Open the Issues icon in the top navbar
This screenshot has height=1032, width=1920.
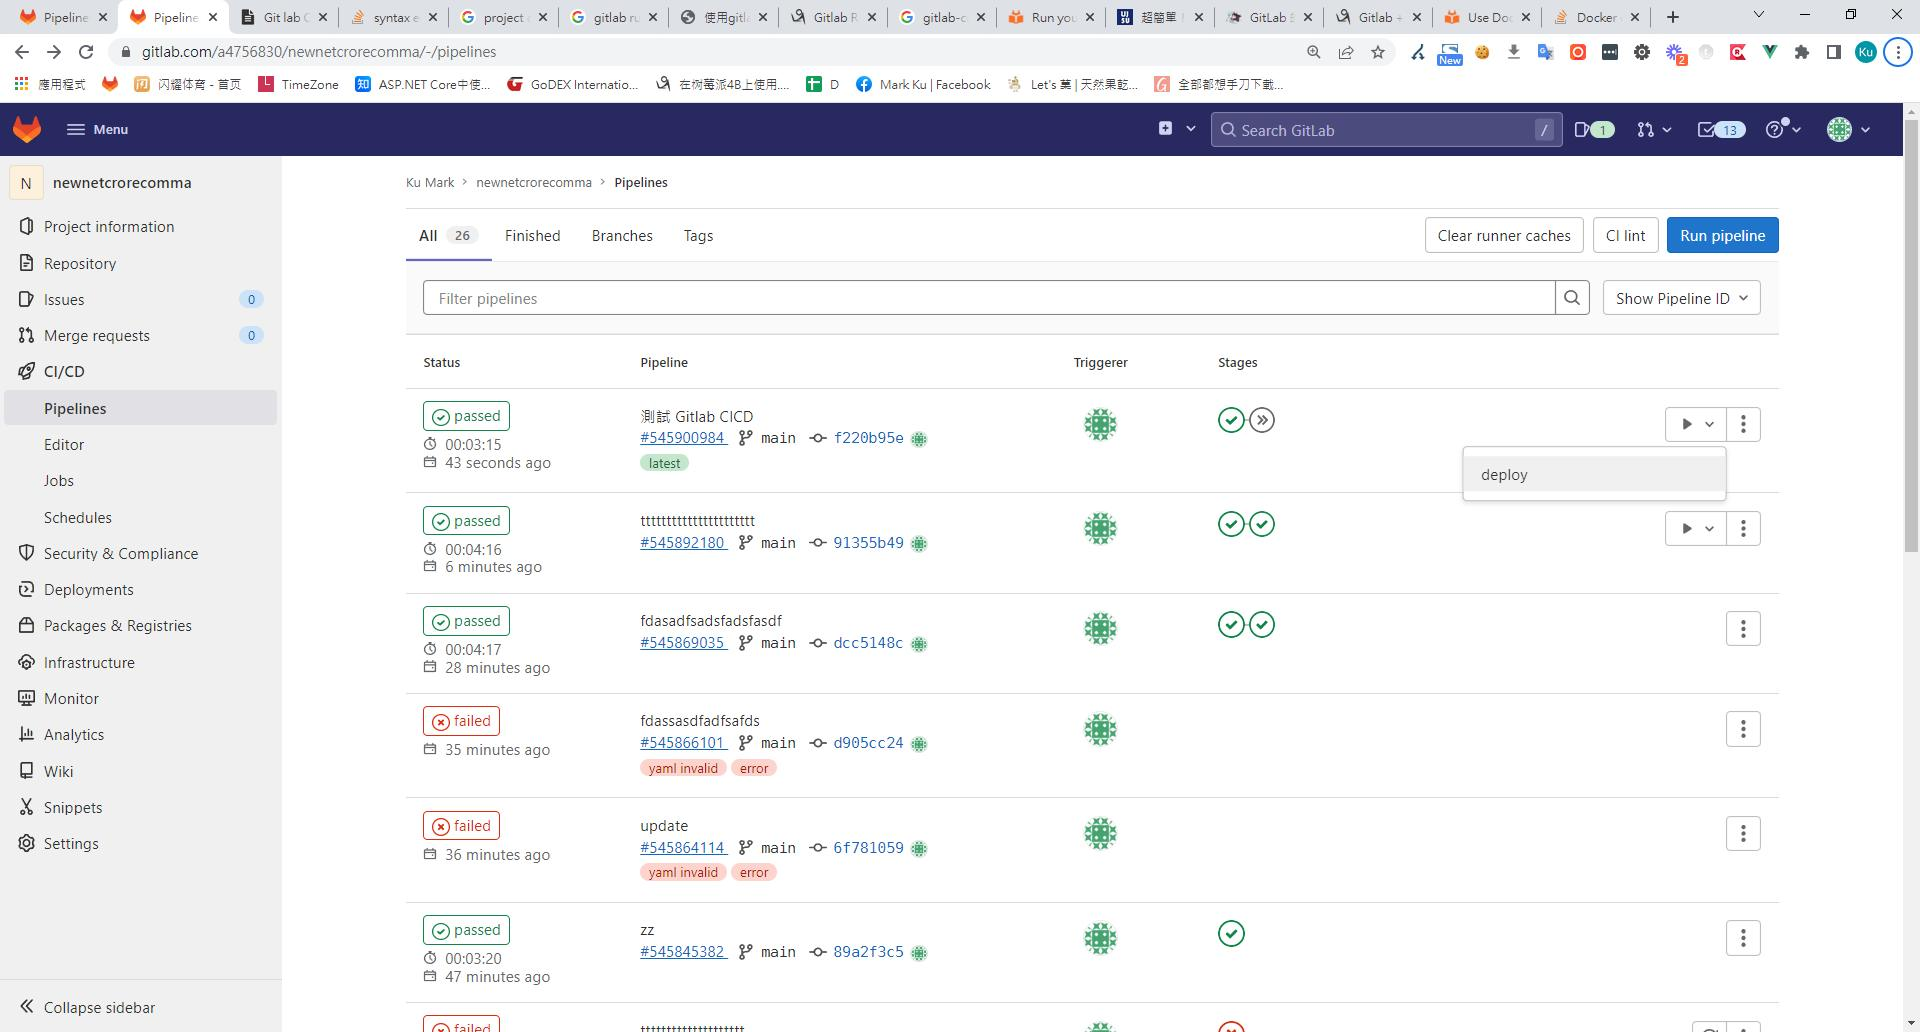point(1593,129)
